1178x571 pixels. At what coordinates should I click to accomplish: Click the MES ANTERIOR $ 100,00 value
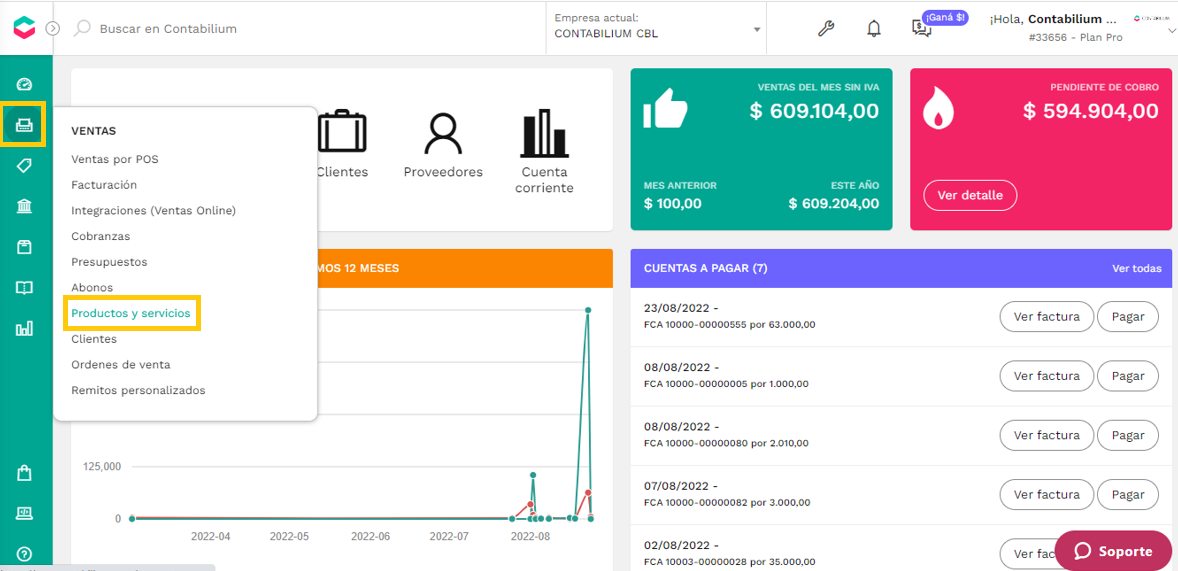point(673,204)
